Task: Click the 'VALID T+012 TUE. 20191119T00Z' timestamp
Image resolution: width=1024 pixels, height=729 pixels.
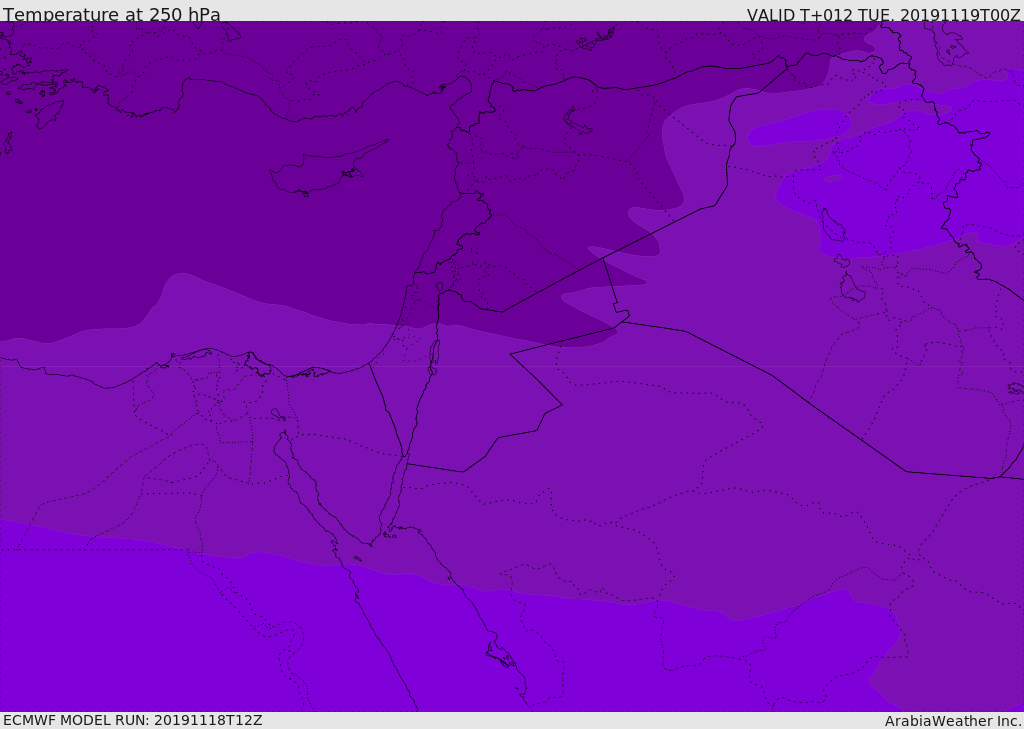Action: pos(884,15)
